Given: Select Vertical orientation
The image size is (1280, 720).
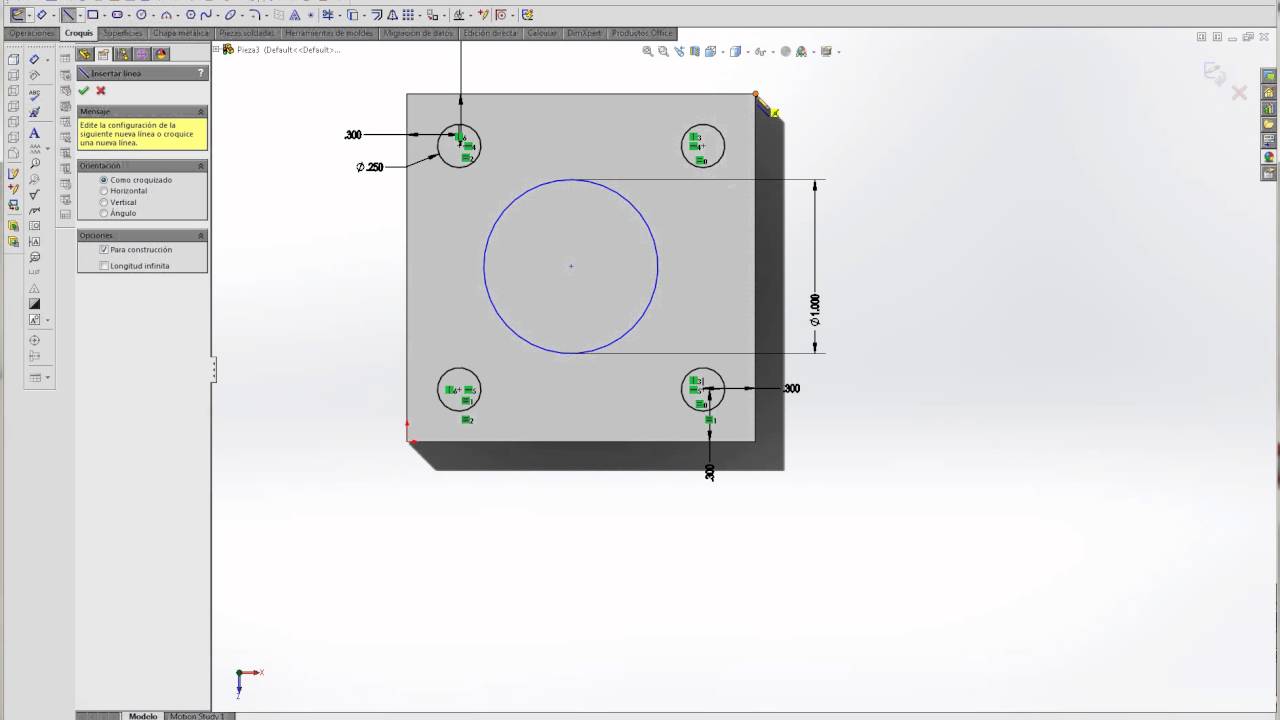Looking at the screenshot, I should tap(104, 202).
